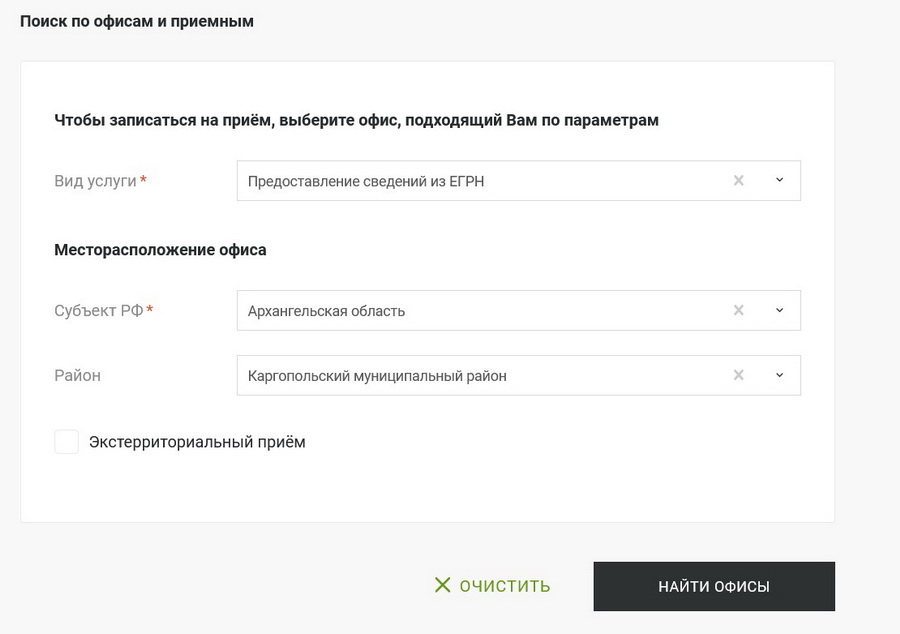Clear the selected Вид услуги value

[738, 180]
